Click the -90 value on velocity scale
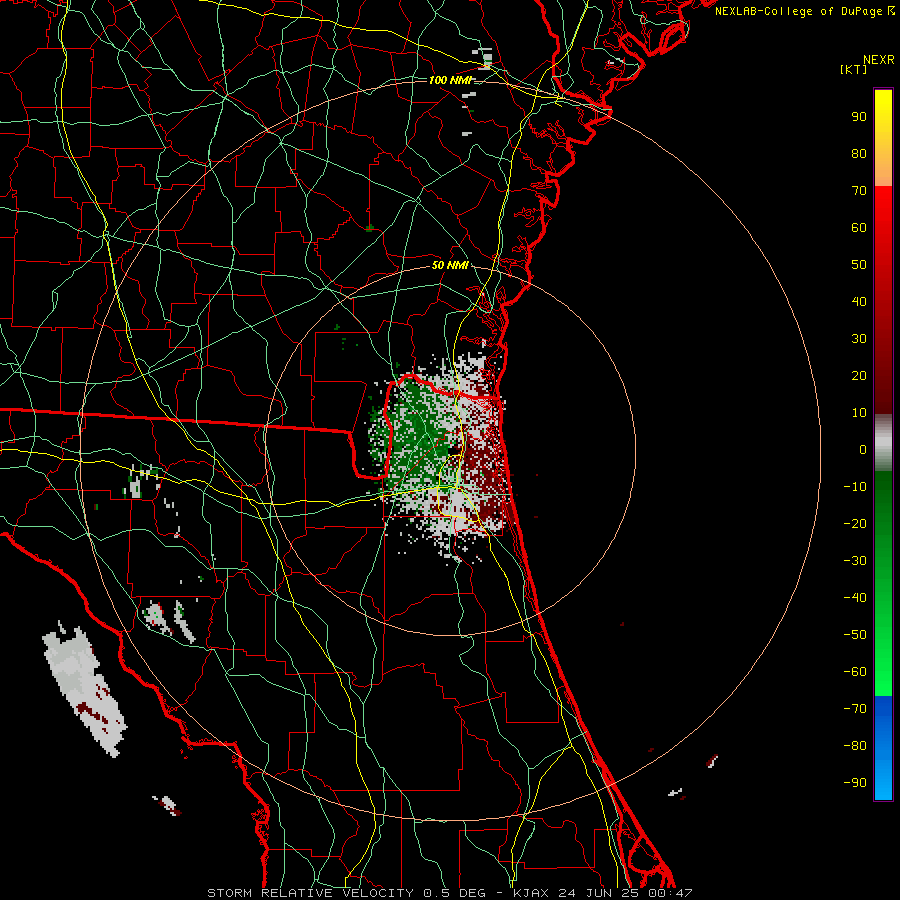This screenshot has width=900, height=900. (x=855, y=783)
